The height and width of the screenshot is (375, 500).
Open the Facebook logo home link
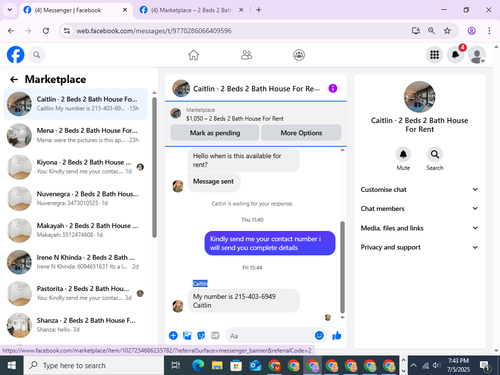click(x=15, y=55)
